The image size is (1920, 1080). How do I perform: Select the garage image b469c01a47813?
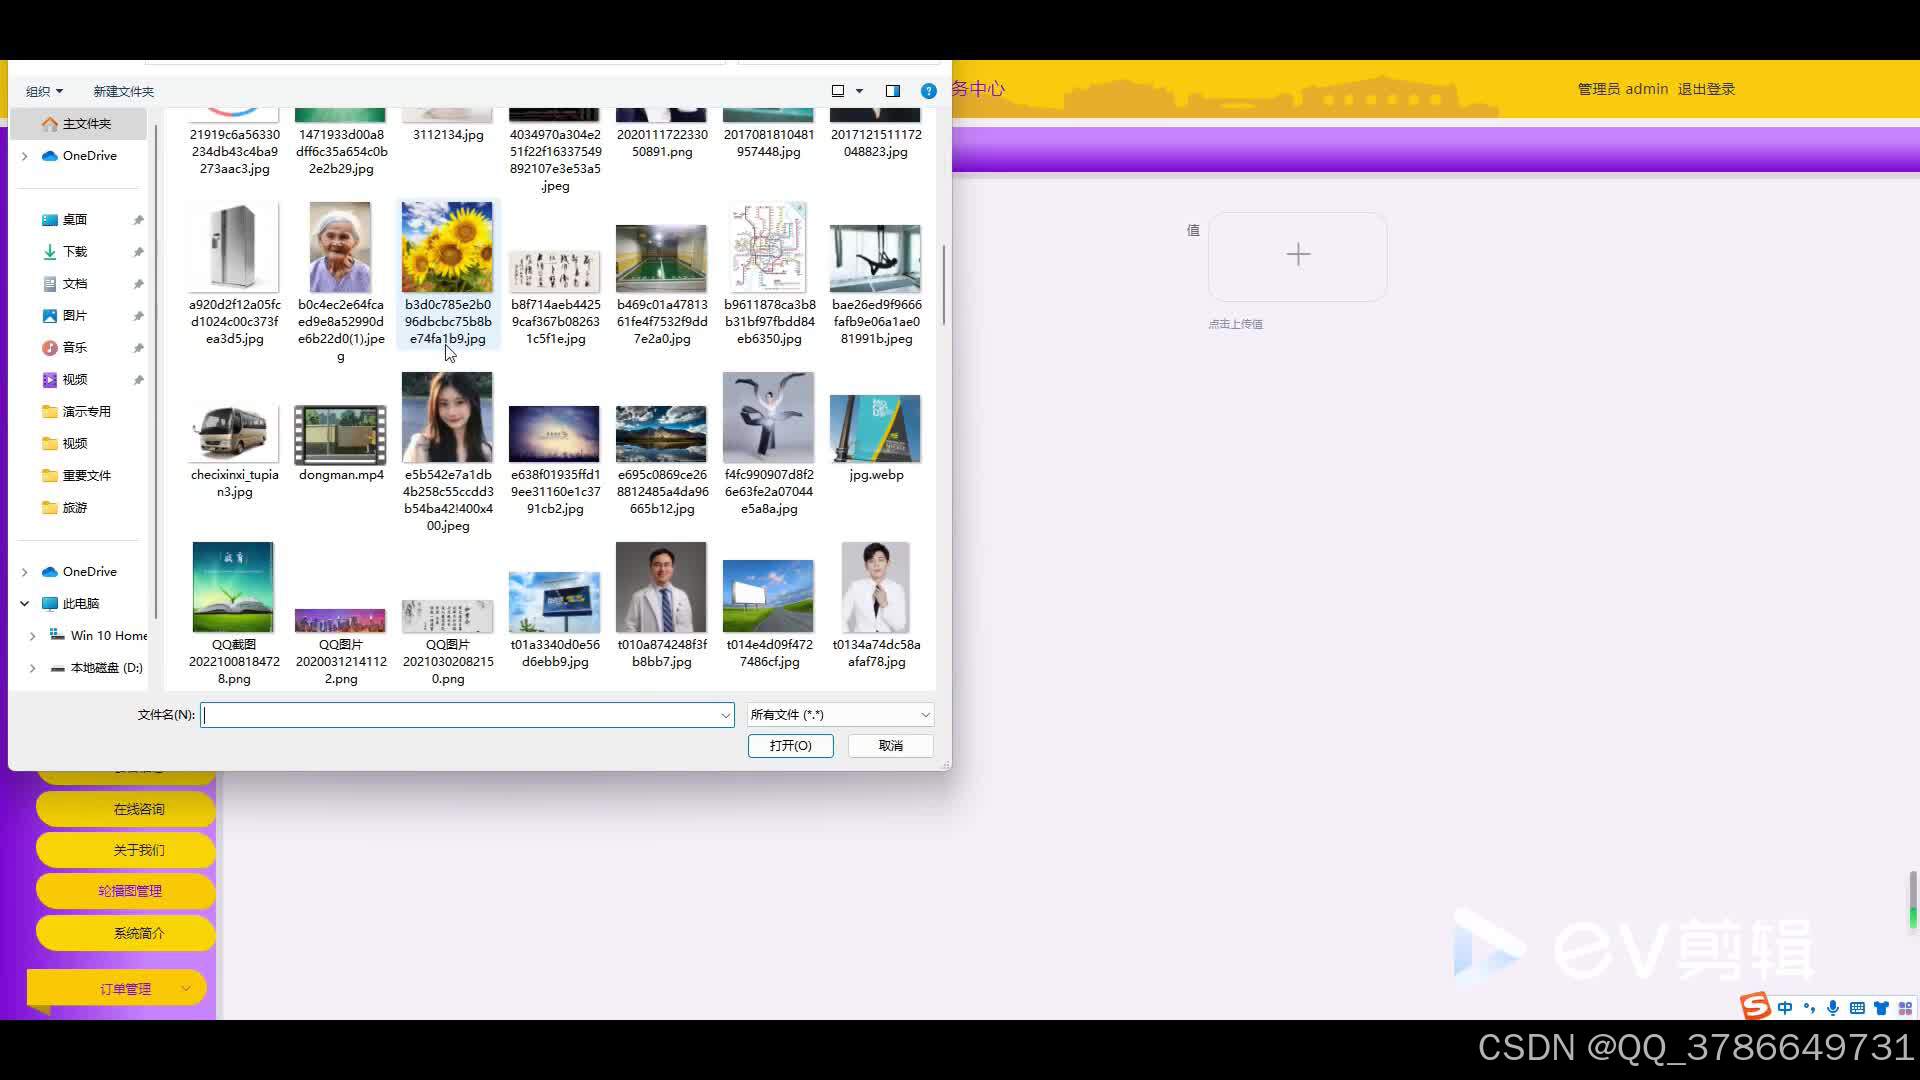pos(662,284)
